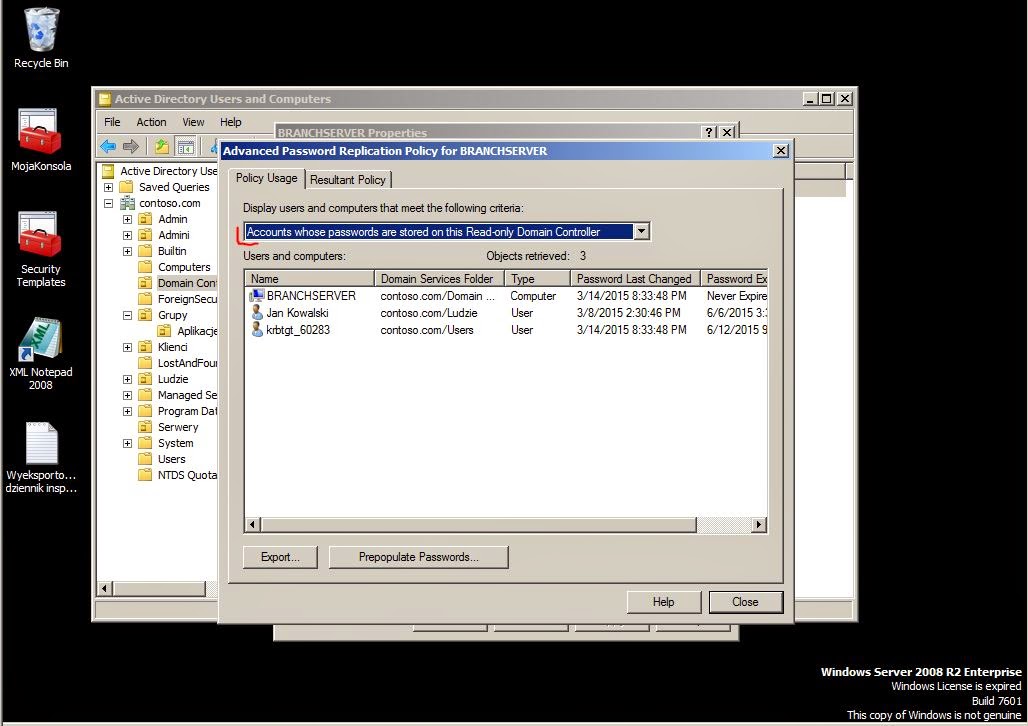This screenshot has height=726, width=1028.
Task: Sort by Name column header
Action: [x=309, y=279]
